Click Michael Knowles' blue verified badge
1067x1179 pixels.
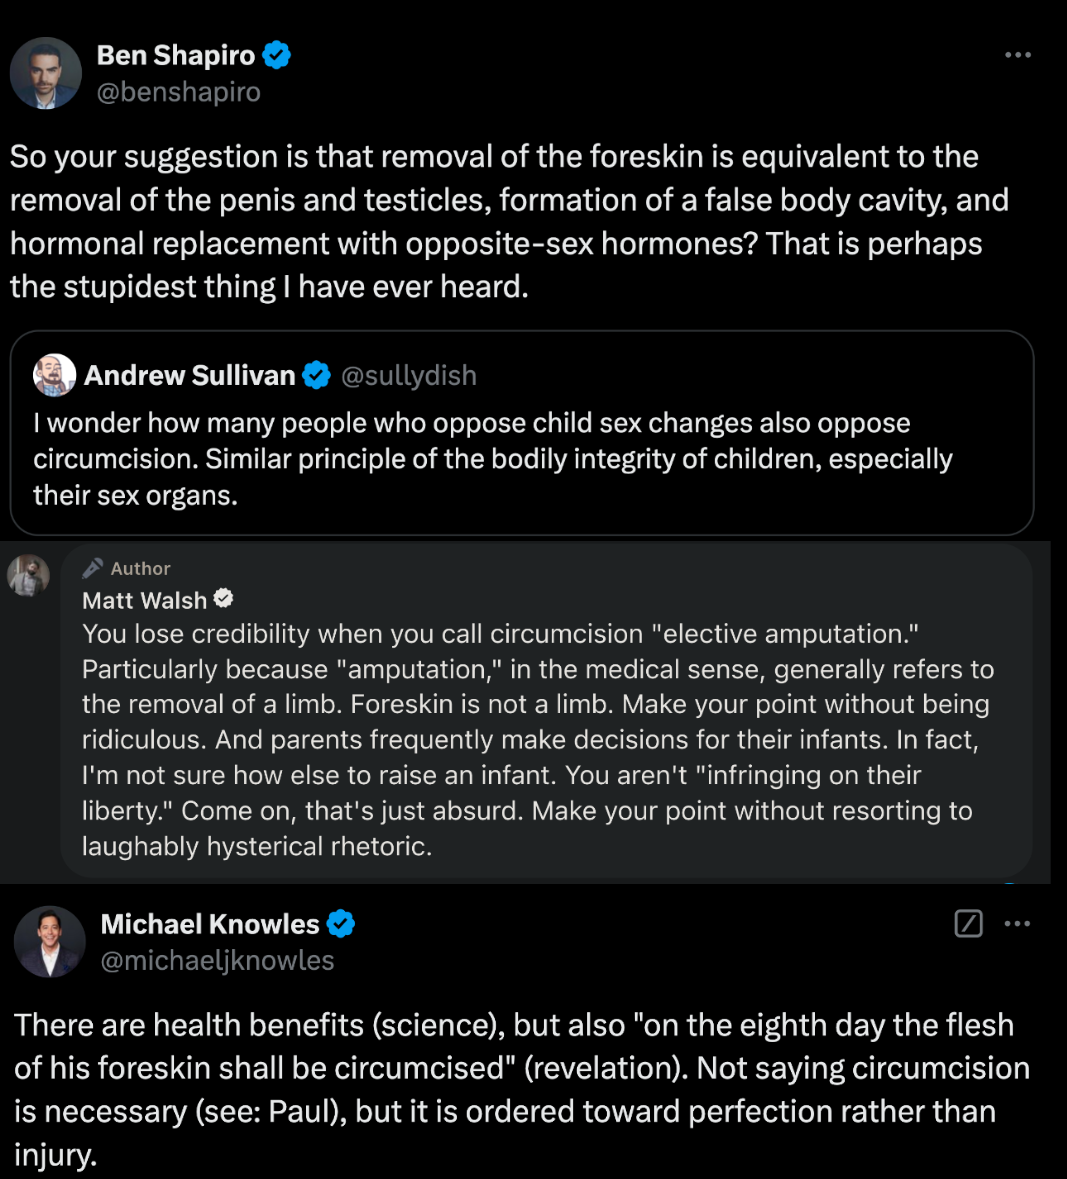(341, 923)
